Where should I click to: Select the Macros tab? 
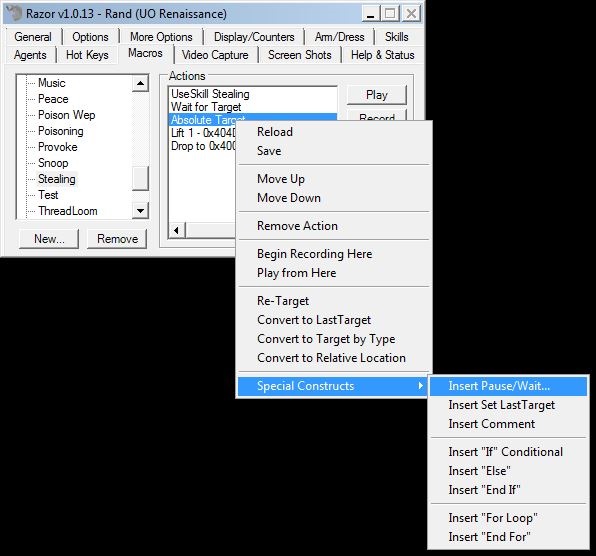pos(145,53)
